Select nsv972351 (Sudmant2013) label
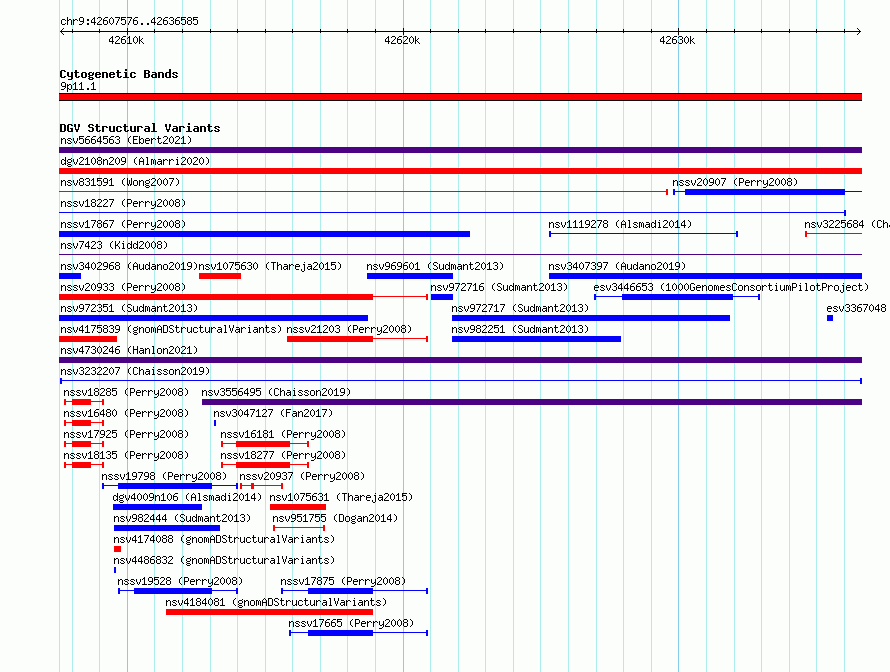The image size is (890, 672). pos(129,308)
